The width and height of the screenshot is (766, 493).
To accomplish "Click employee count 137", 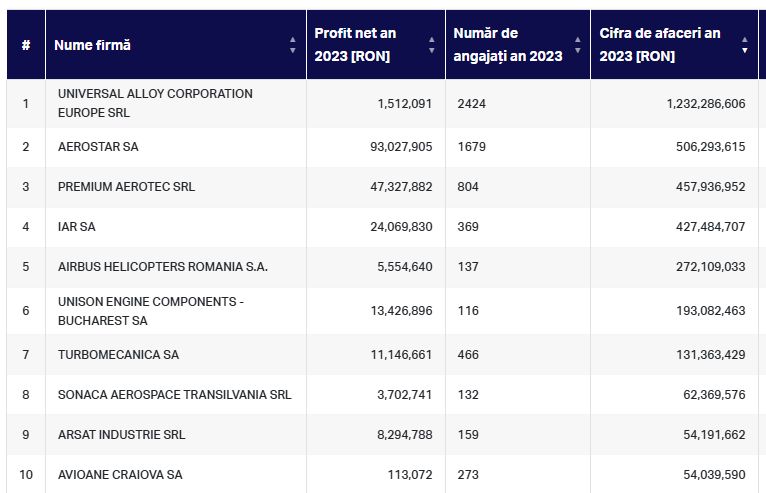I will [468, 267].
